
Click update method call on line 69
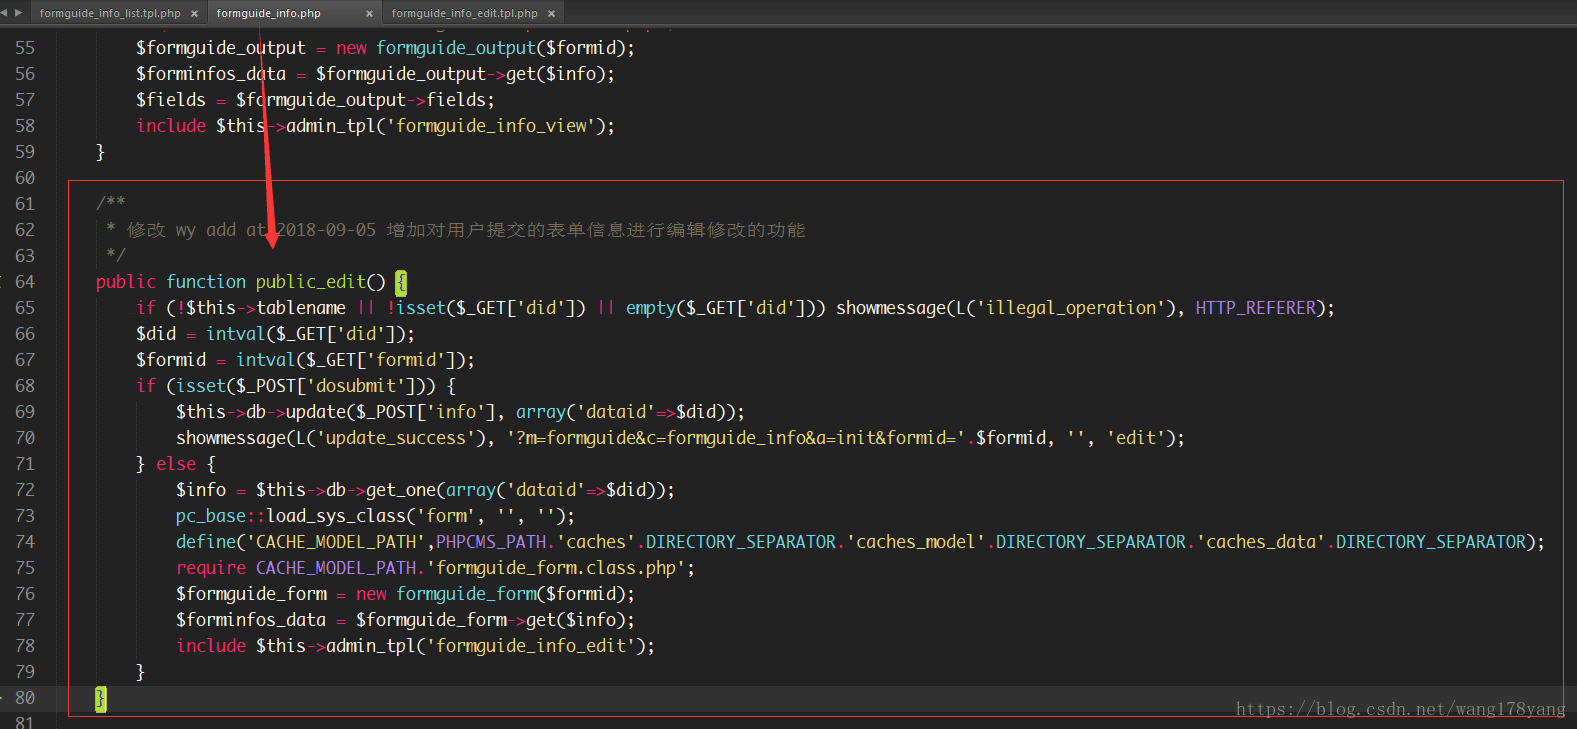coord(316,412)
